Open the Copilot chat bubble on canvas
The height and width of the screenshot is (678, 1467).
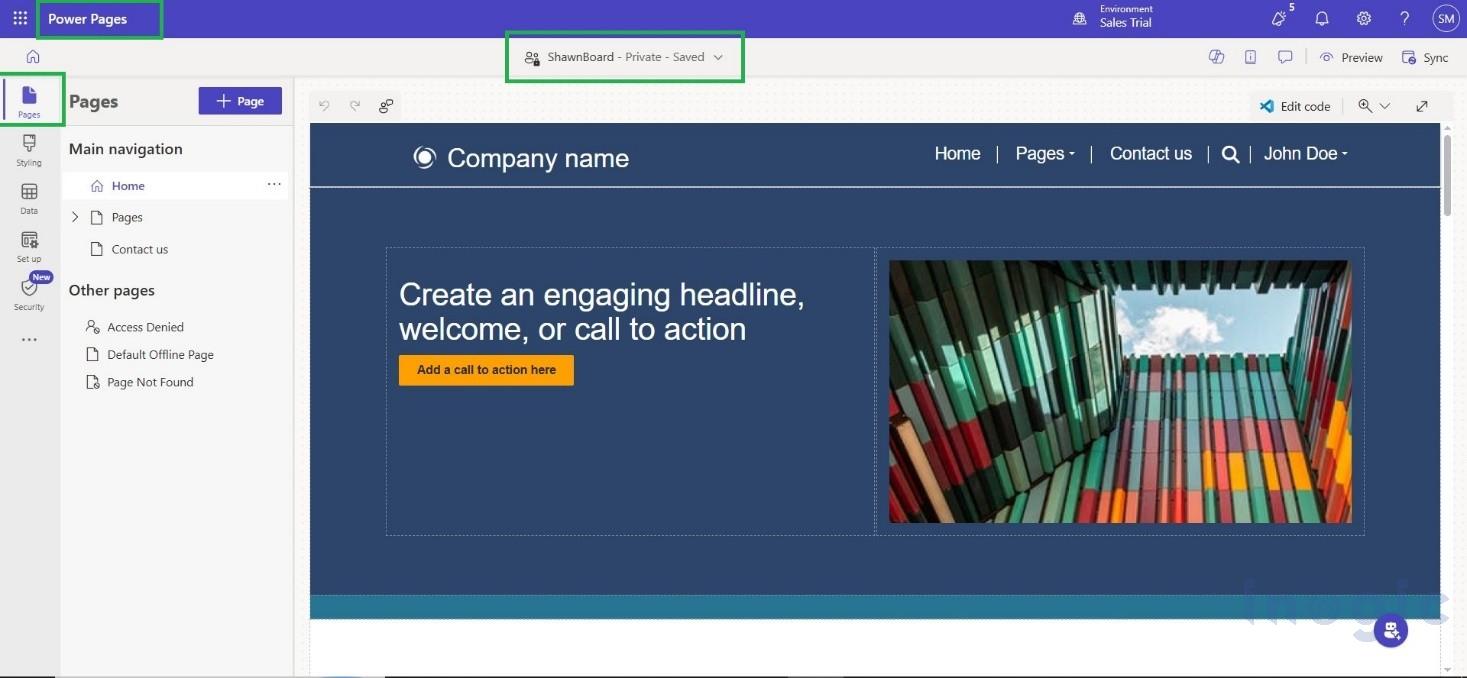[x=1391, y=630]
